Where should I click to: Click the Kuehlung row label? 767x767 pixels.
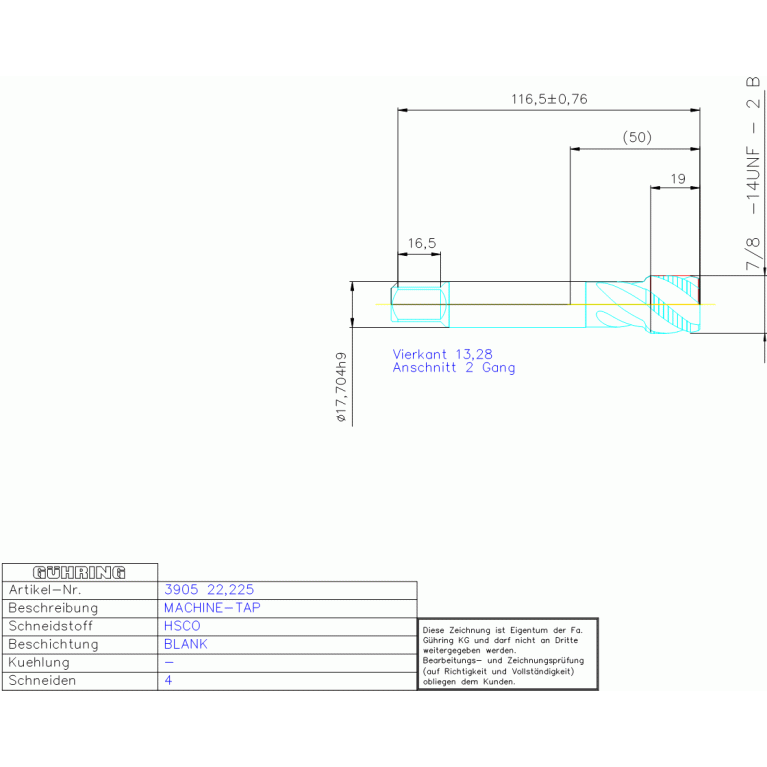point(39,662)
